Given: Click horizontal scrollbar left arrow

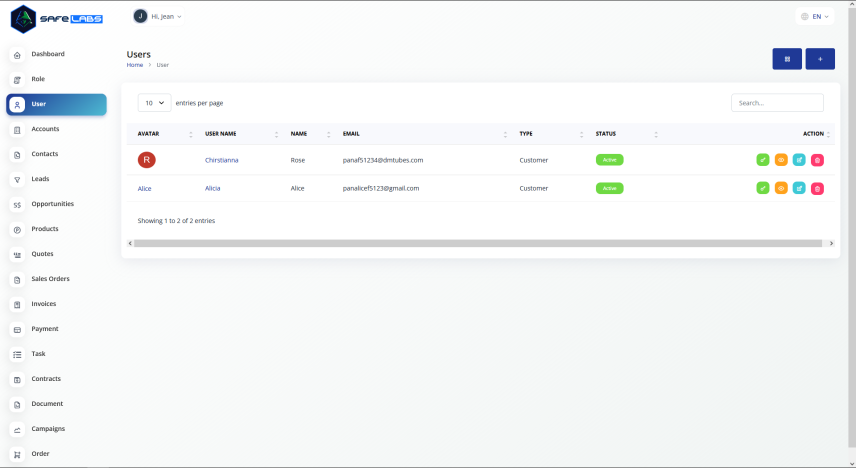Looking at the screenshot, I should point(130,244).
